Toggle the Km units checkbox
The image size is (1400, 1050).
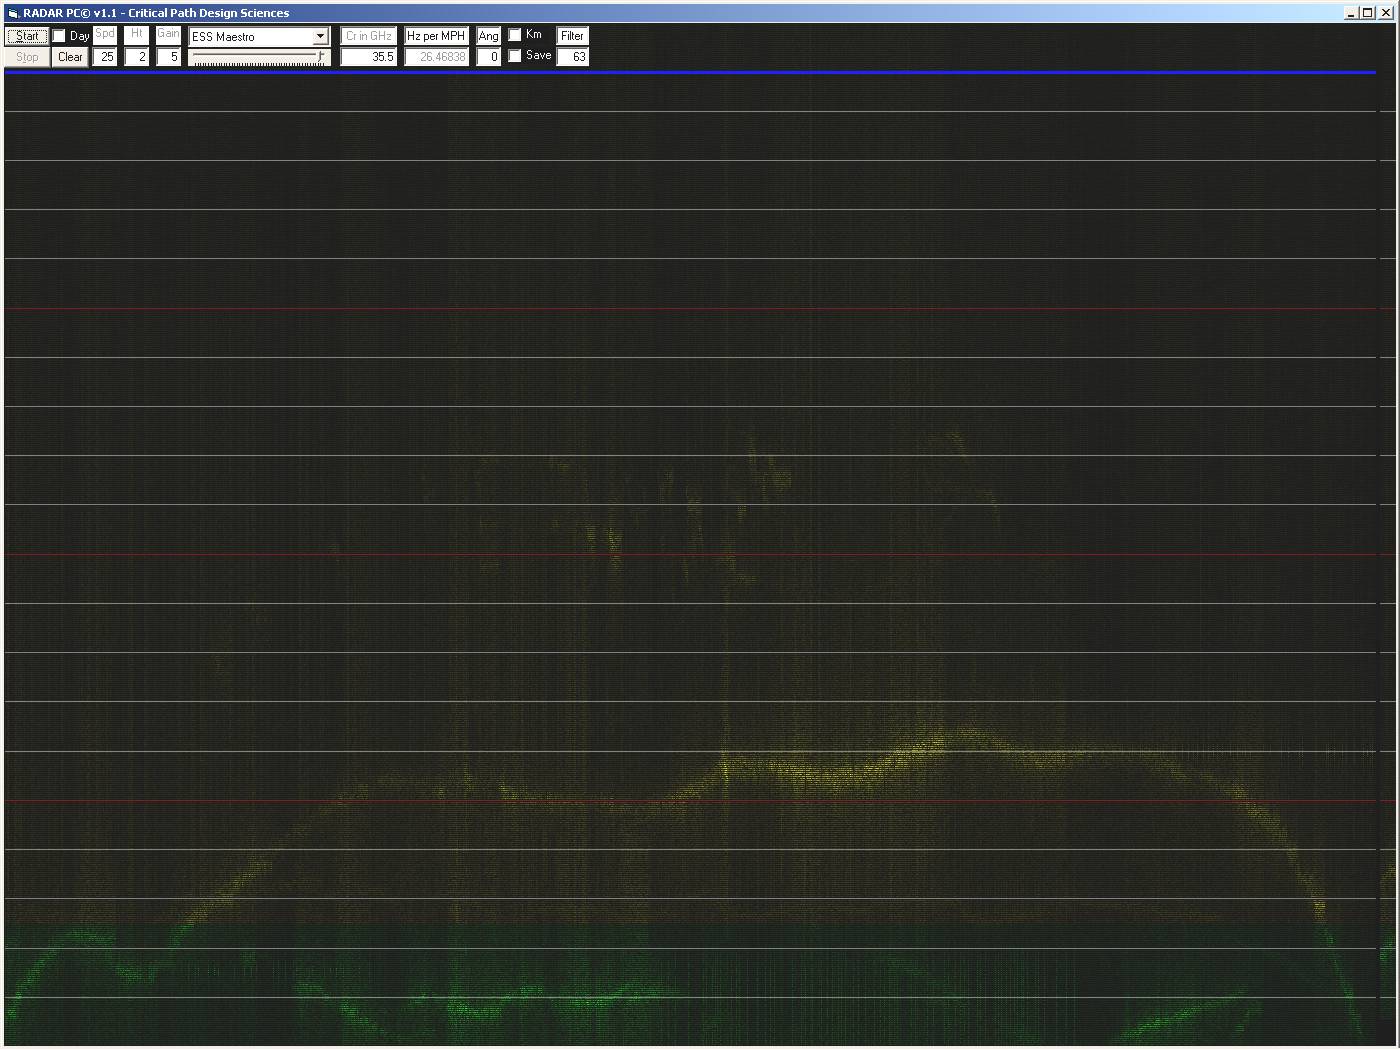tap(515, 35)
